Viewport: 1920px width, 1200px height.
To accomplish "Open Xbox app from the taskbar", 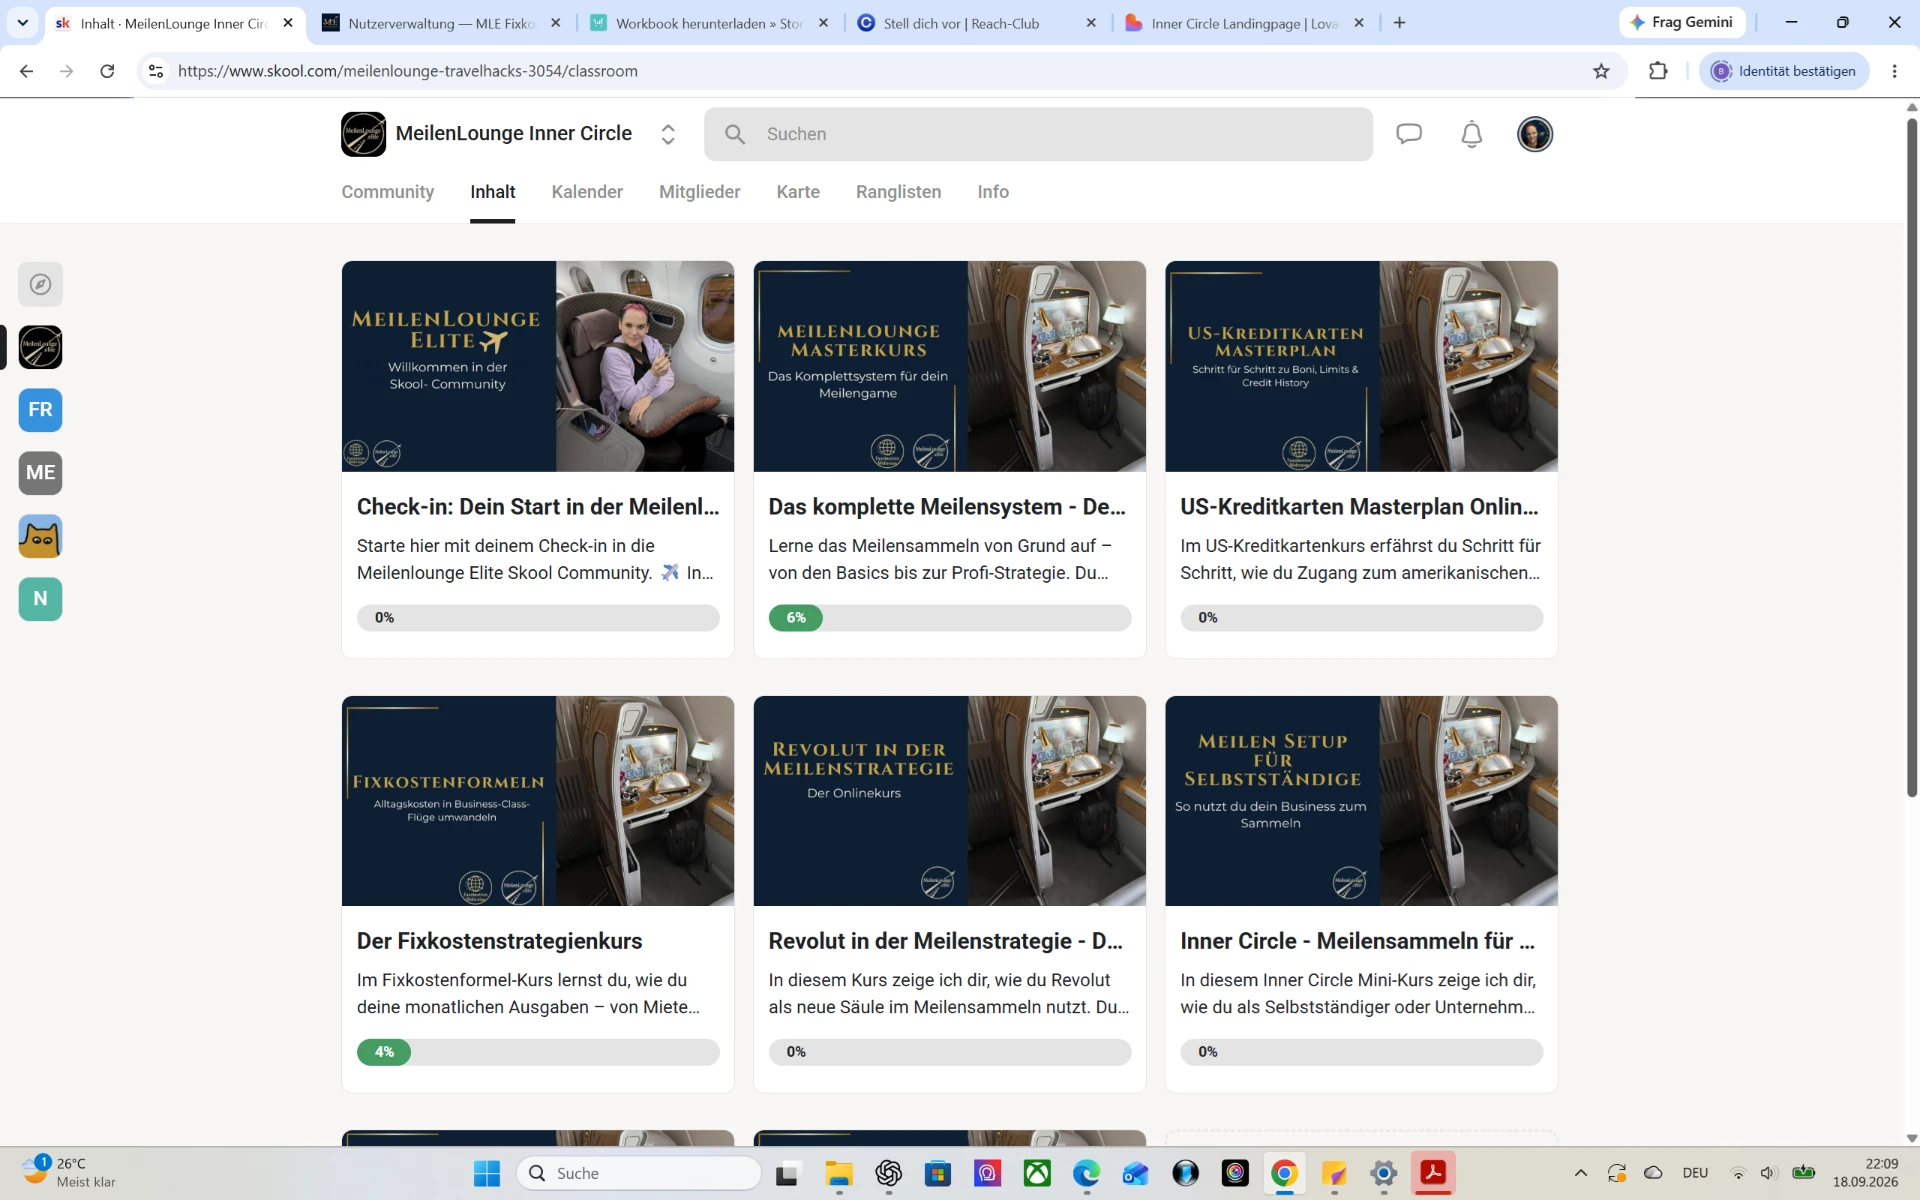I will coord(1037,1173).
